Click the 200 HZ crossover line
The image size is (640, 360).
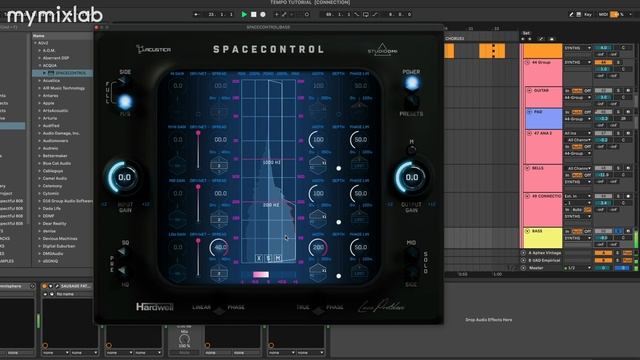click(x=269, y=201)
